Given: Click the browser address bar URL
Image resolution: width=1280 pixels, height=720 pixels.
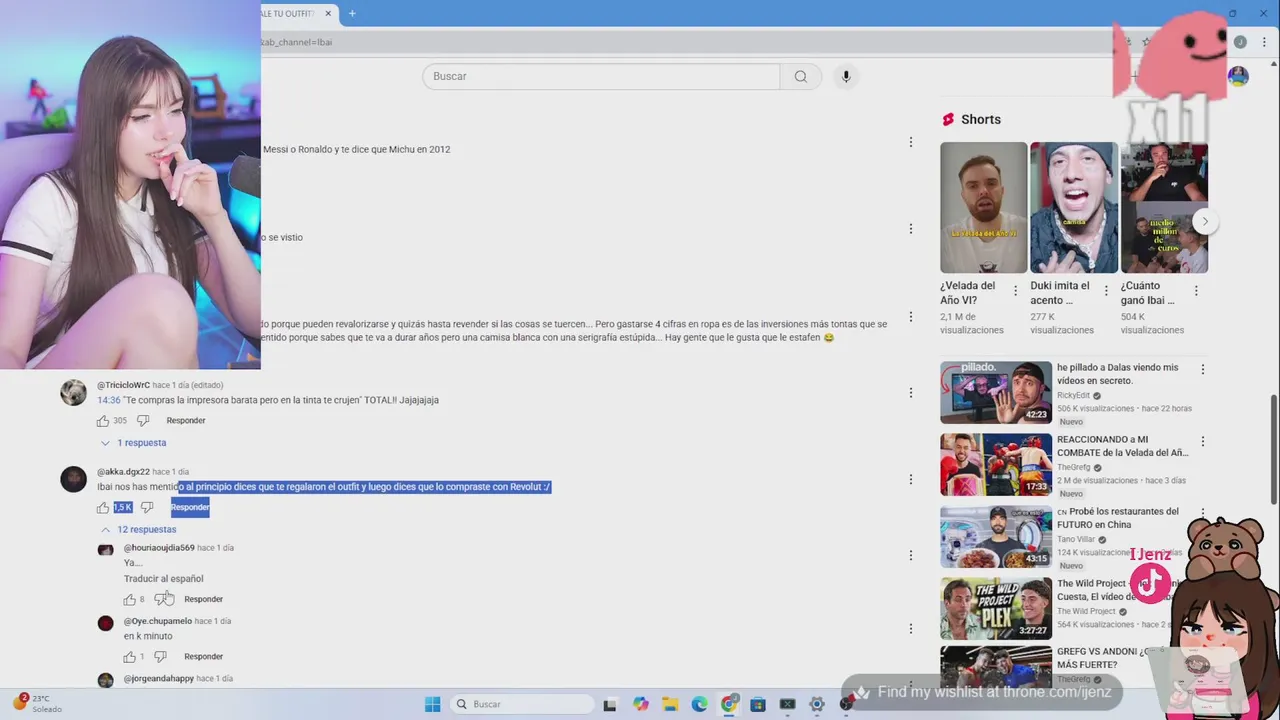Looking at the screenshot, I should pyautogui.click(x=297, y=42).
